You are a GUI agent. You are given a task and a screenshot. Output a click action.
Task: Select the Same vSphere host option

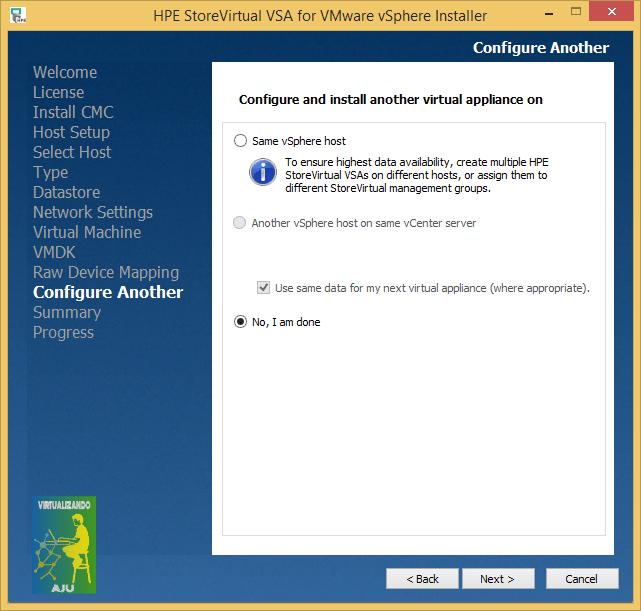coord(240,141)
